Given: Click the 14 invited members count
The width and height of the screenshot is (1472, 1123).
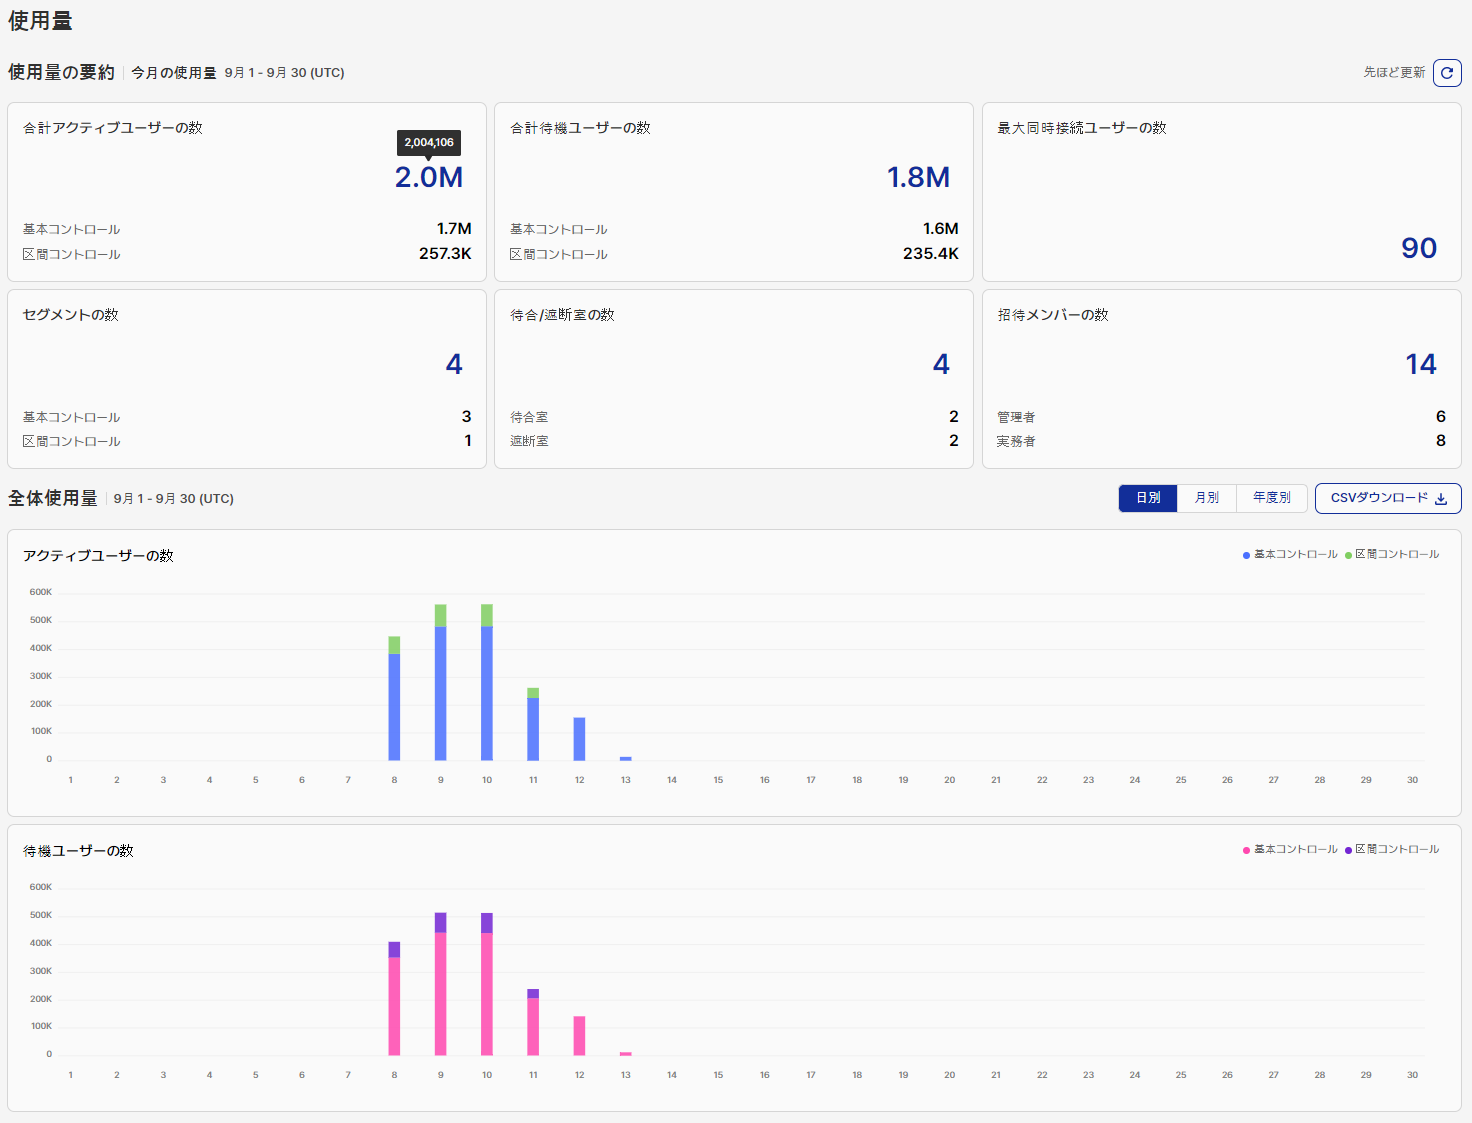Looking at the screenshot, I should click(x=1420, y=364).
